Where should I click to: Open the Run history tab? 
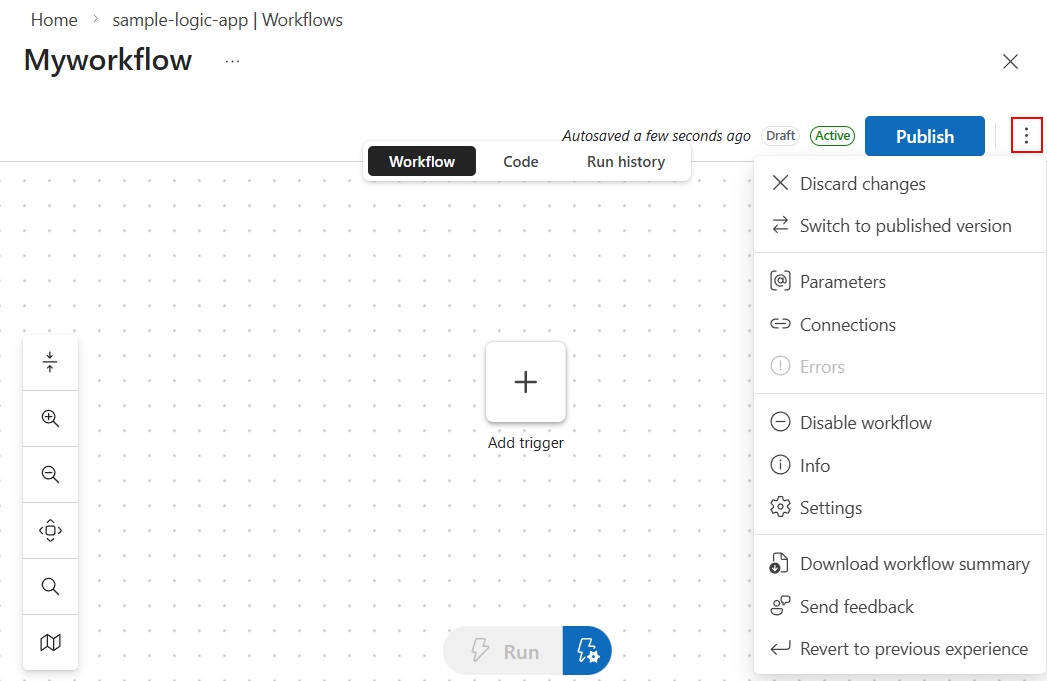click(626, 162)
